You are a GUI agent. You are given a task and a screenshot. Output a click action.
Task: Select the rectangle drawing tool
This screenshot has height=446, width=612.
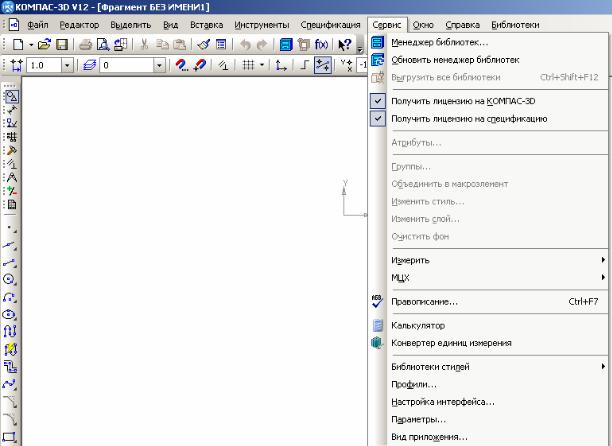coord(9,437)
